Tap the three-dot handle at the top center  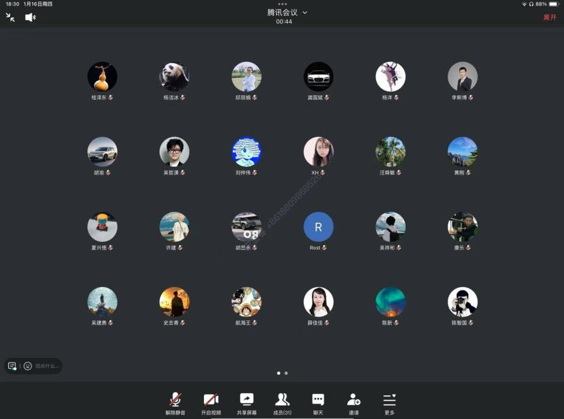pos(282,4)
